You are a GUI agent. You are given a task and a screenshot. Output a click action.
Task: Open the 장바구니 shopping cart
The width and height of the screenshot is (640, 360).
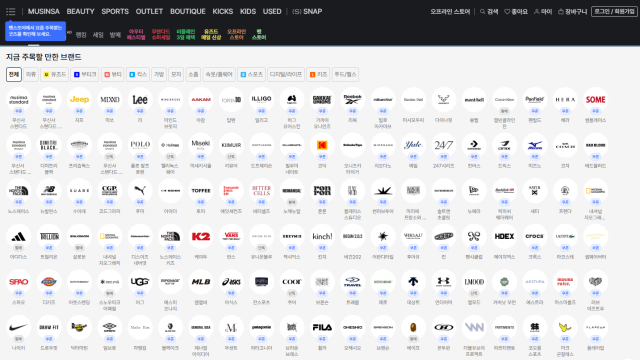(572, 11)
